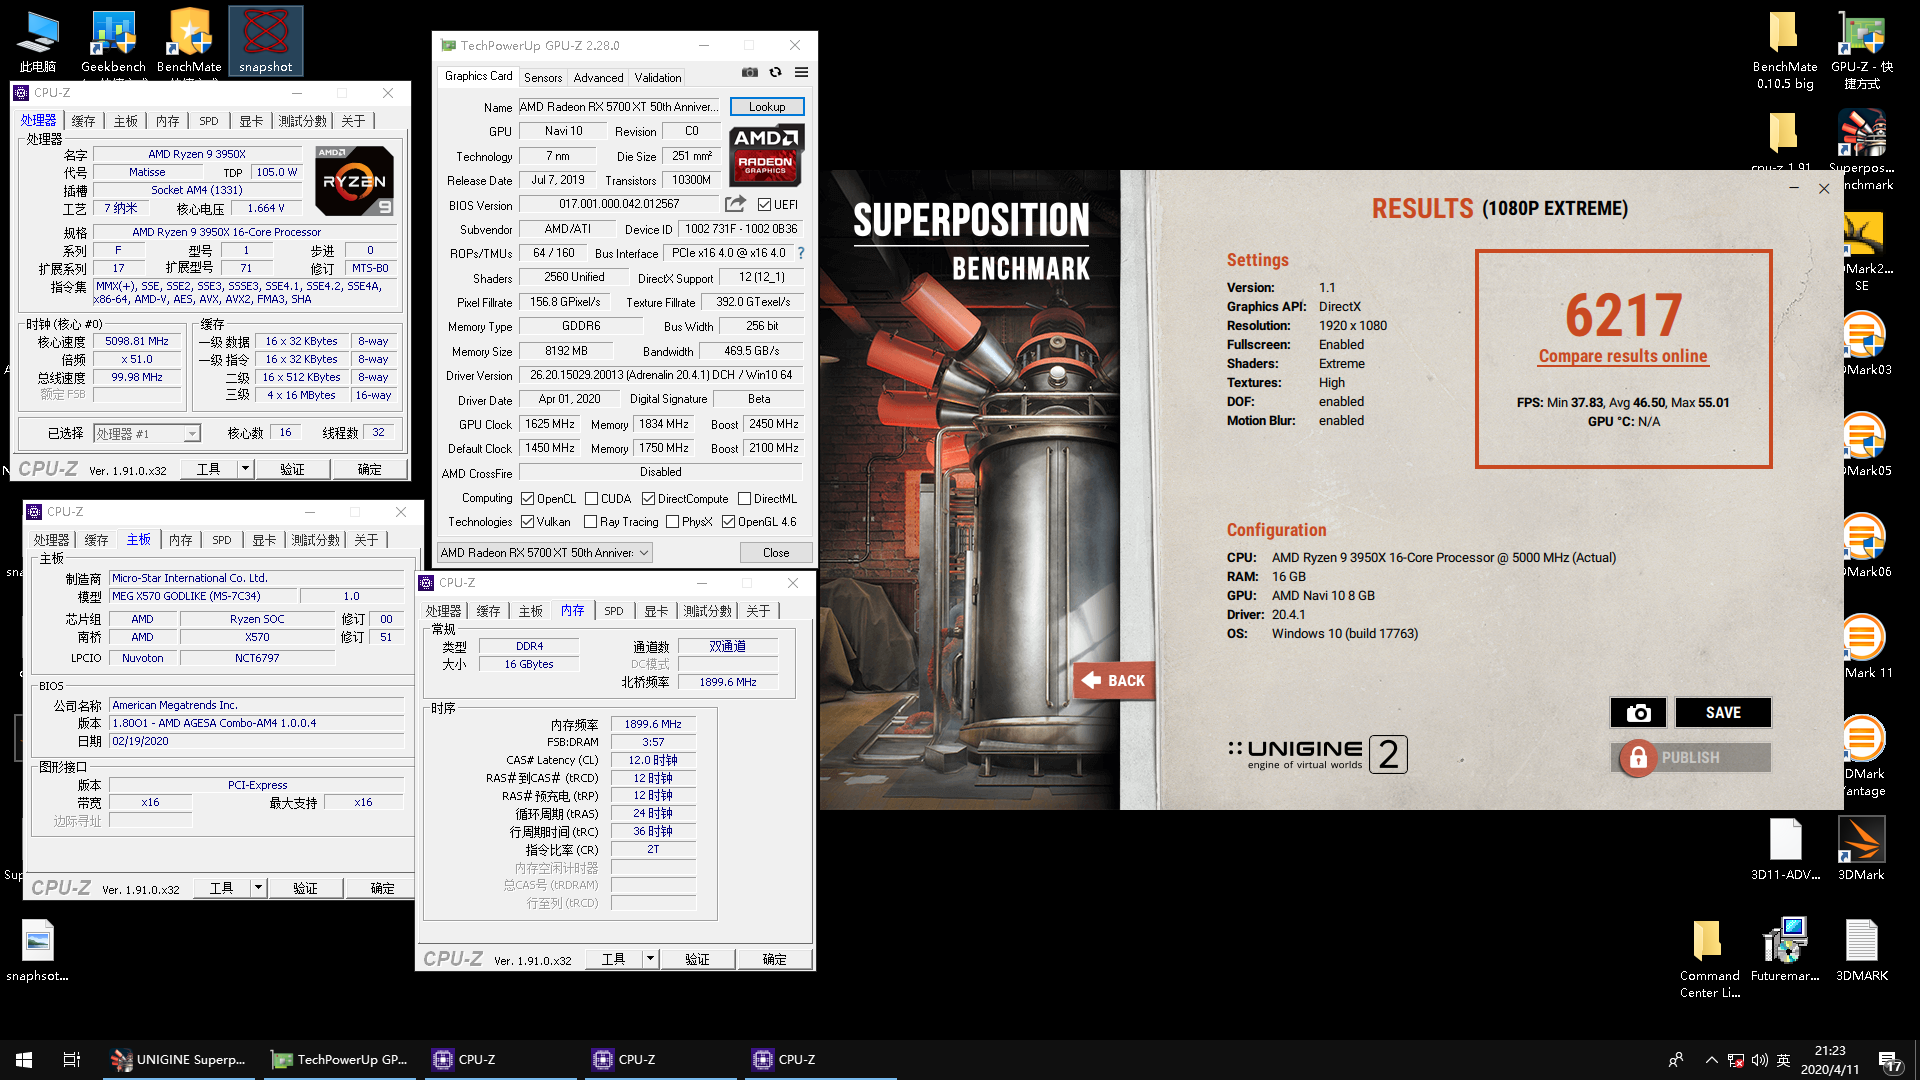Viewport: 1920px width, 1080px height.
Task: Click Compare results online link
Action: (1623, 356)
